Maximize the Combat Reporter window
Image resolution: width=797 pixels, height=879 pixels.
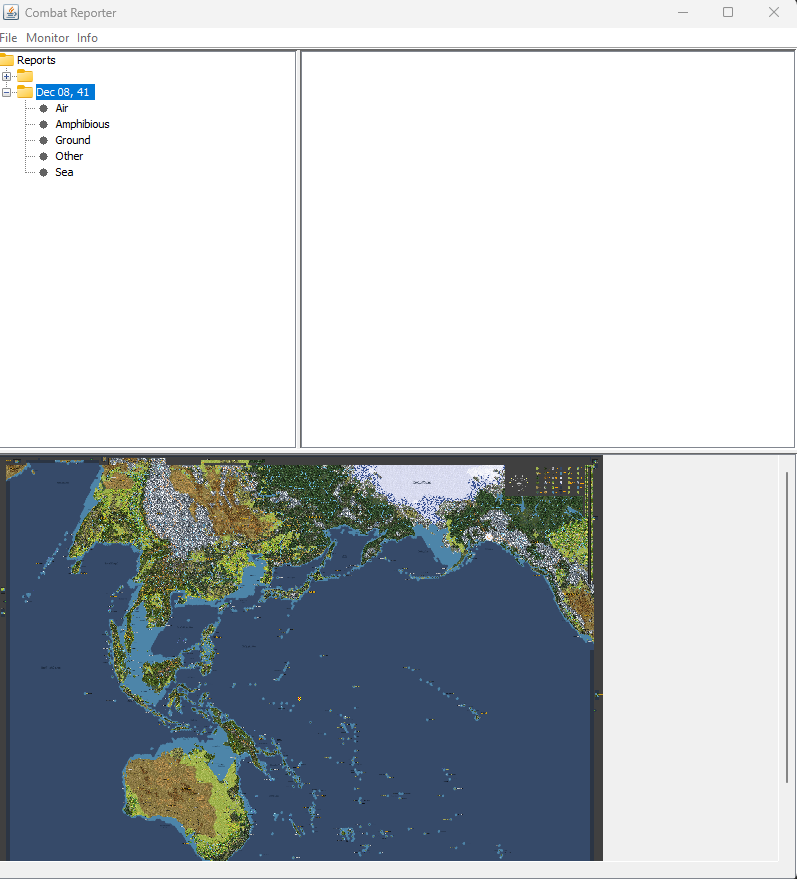coord(728,12)
